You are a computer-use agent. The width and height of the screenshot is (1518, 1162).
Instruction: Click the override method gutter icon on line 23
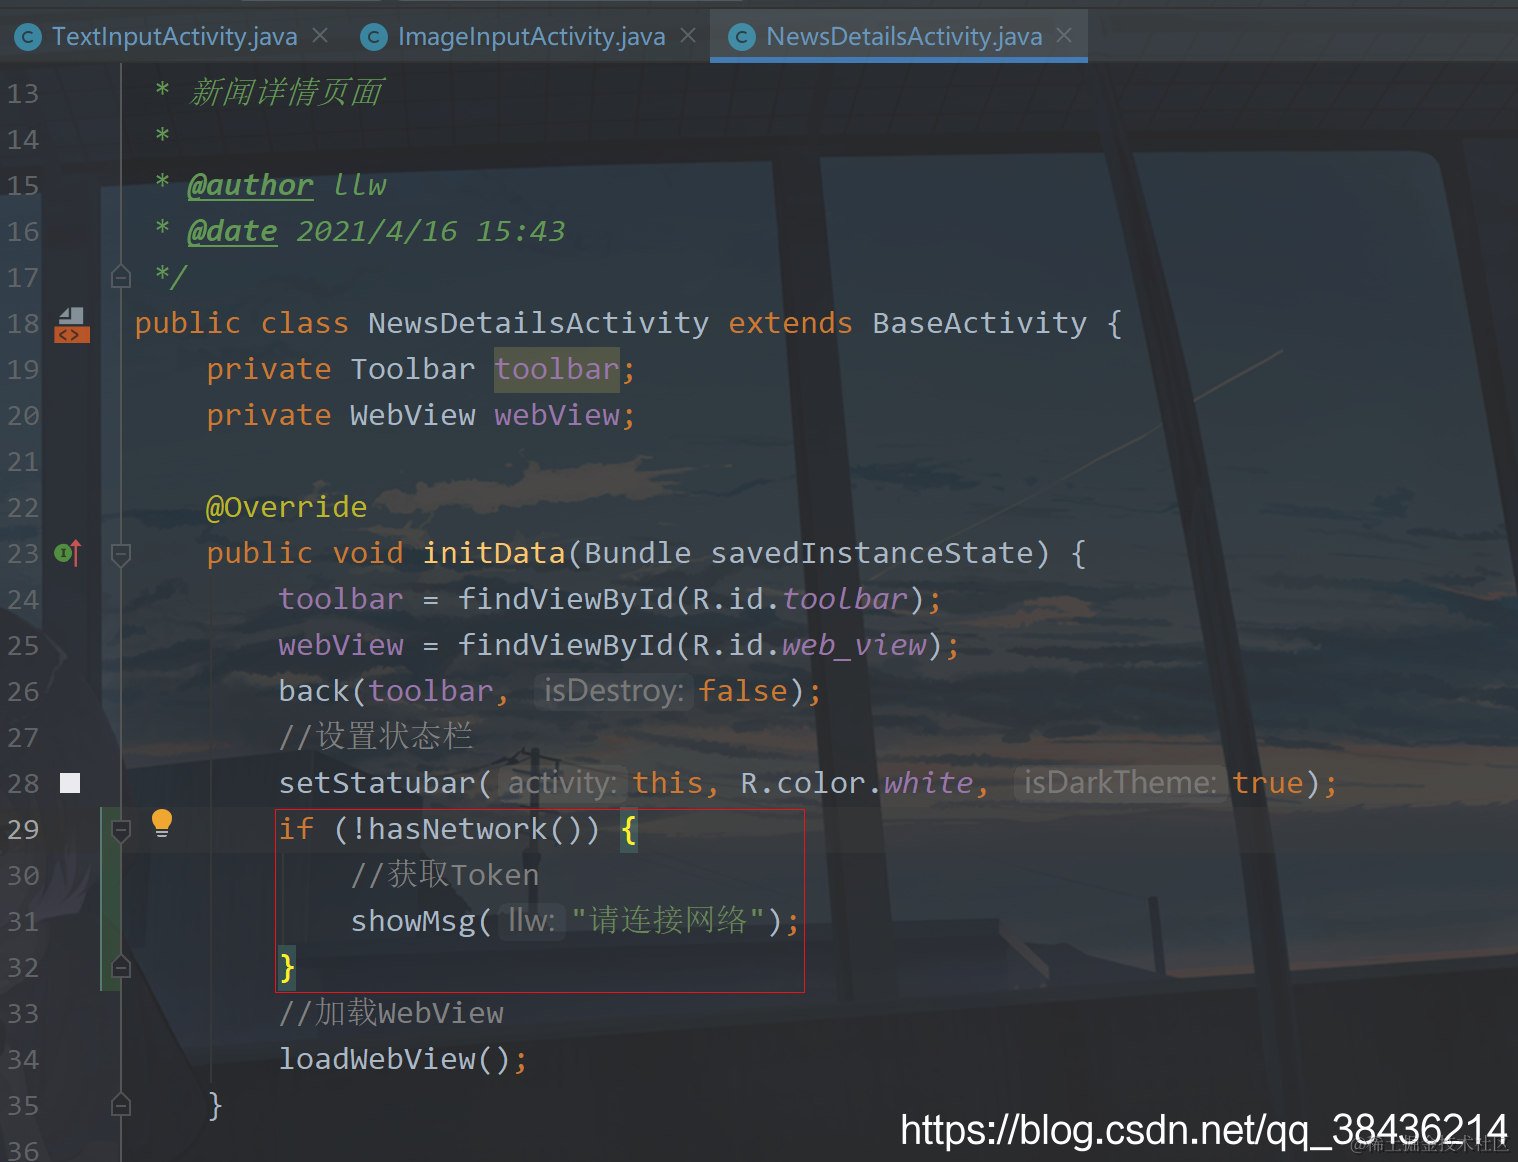click(x=67, y=552)
